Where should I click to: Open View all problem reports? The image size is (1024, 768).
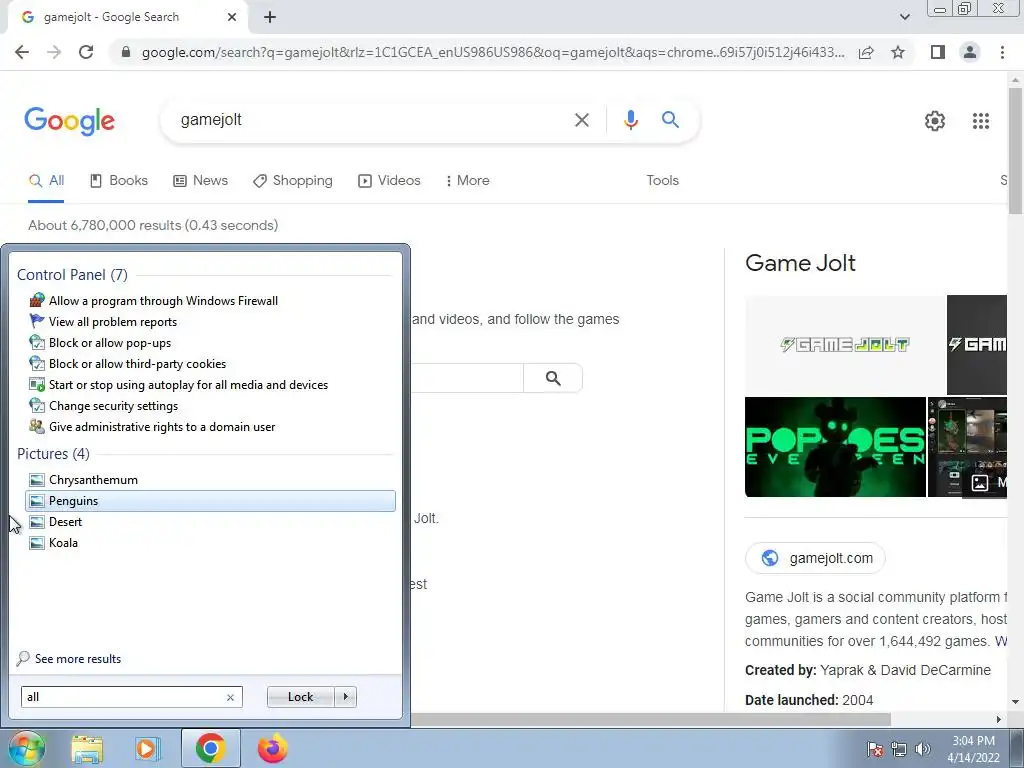[x=113, y=322]
